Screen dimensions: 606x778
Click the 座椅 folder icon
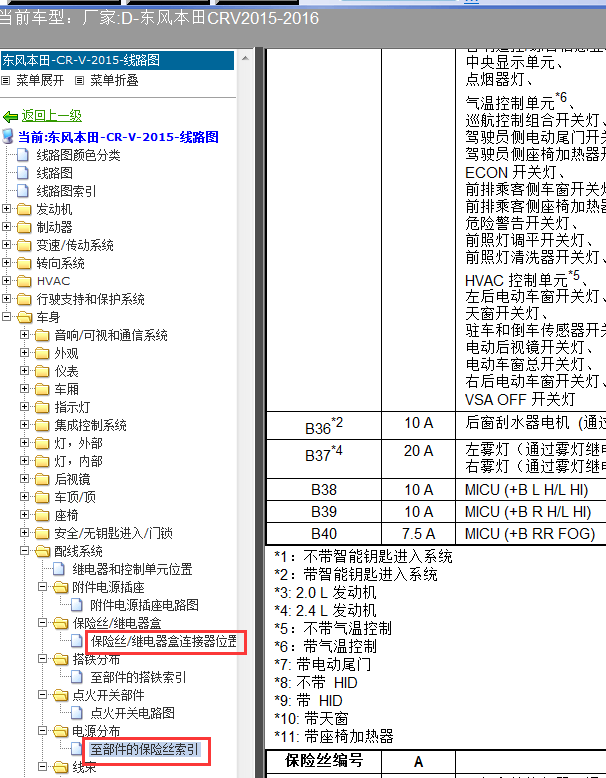tap(42, 516)
